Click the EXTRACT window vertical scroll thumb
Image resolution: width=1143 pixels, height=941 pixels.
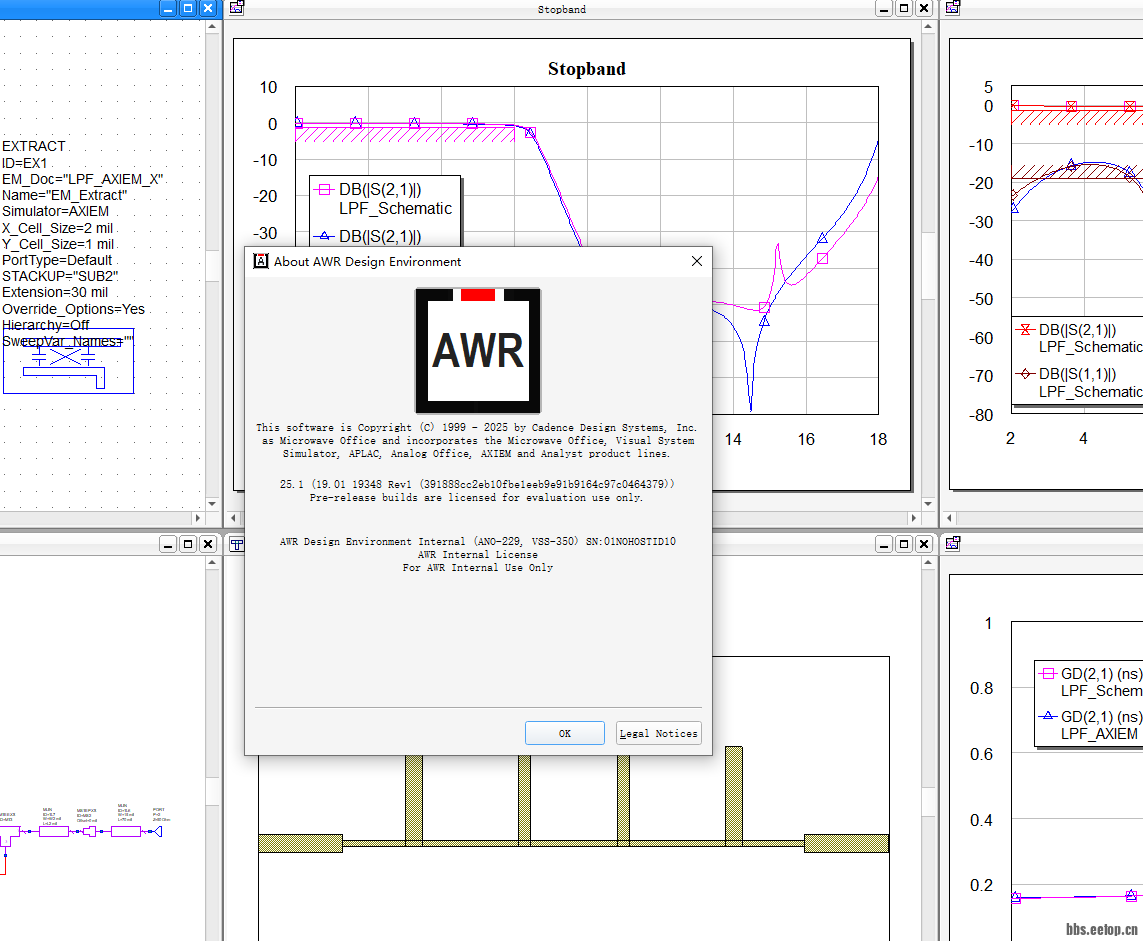[212, 265]
